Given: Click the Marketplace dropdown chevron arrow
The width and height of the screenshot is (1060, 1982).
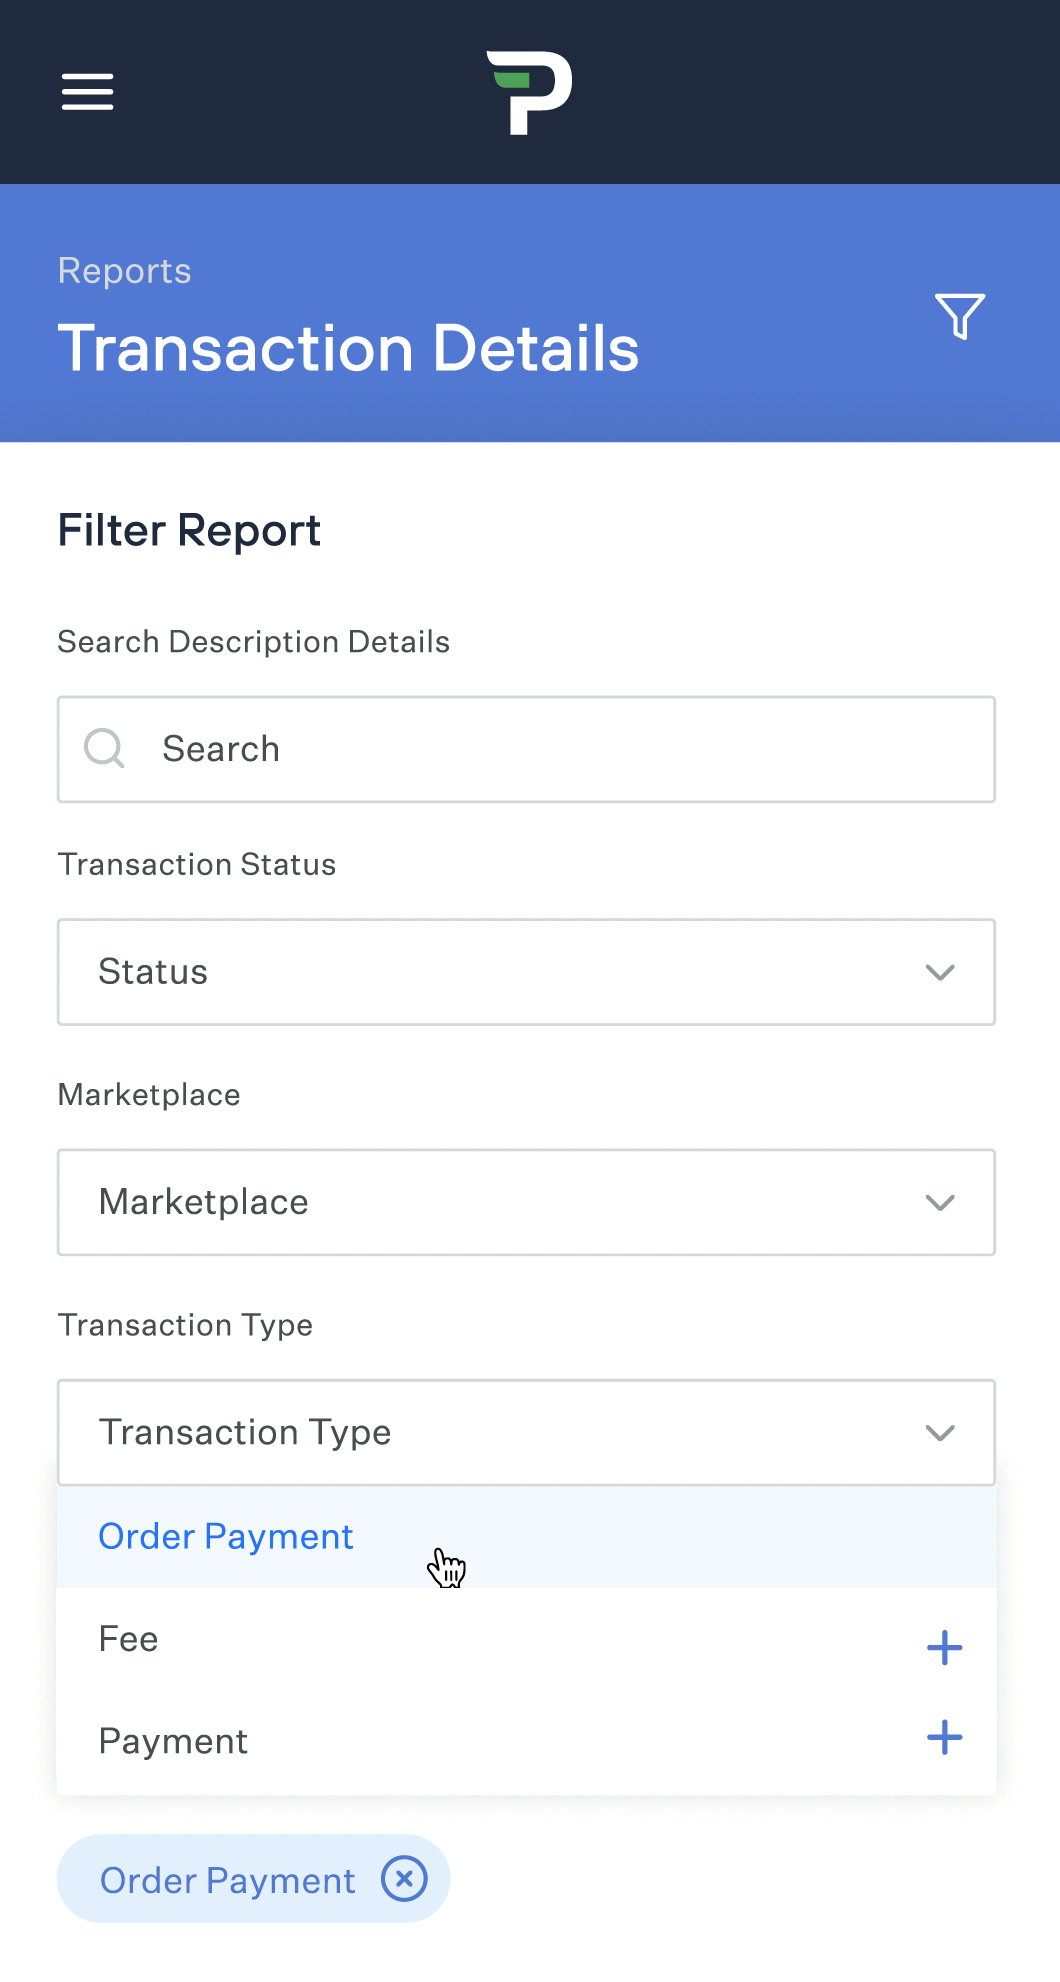Looking at the screenshot, I should (x=940, y=1202).
